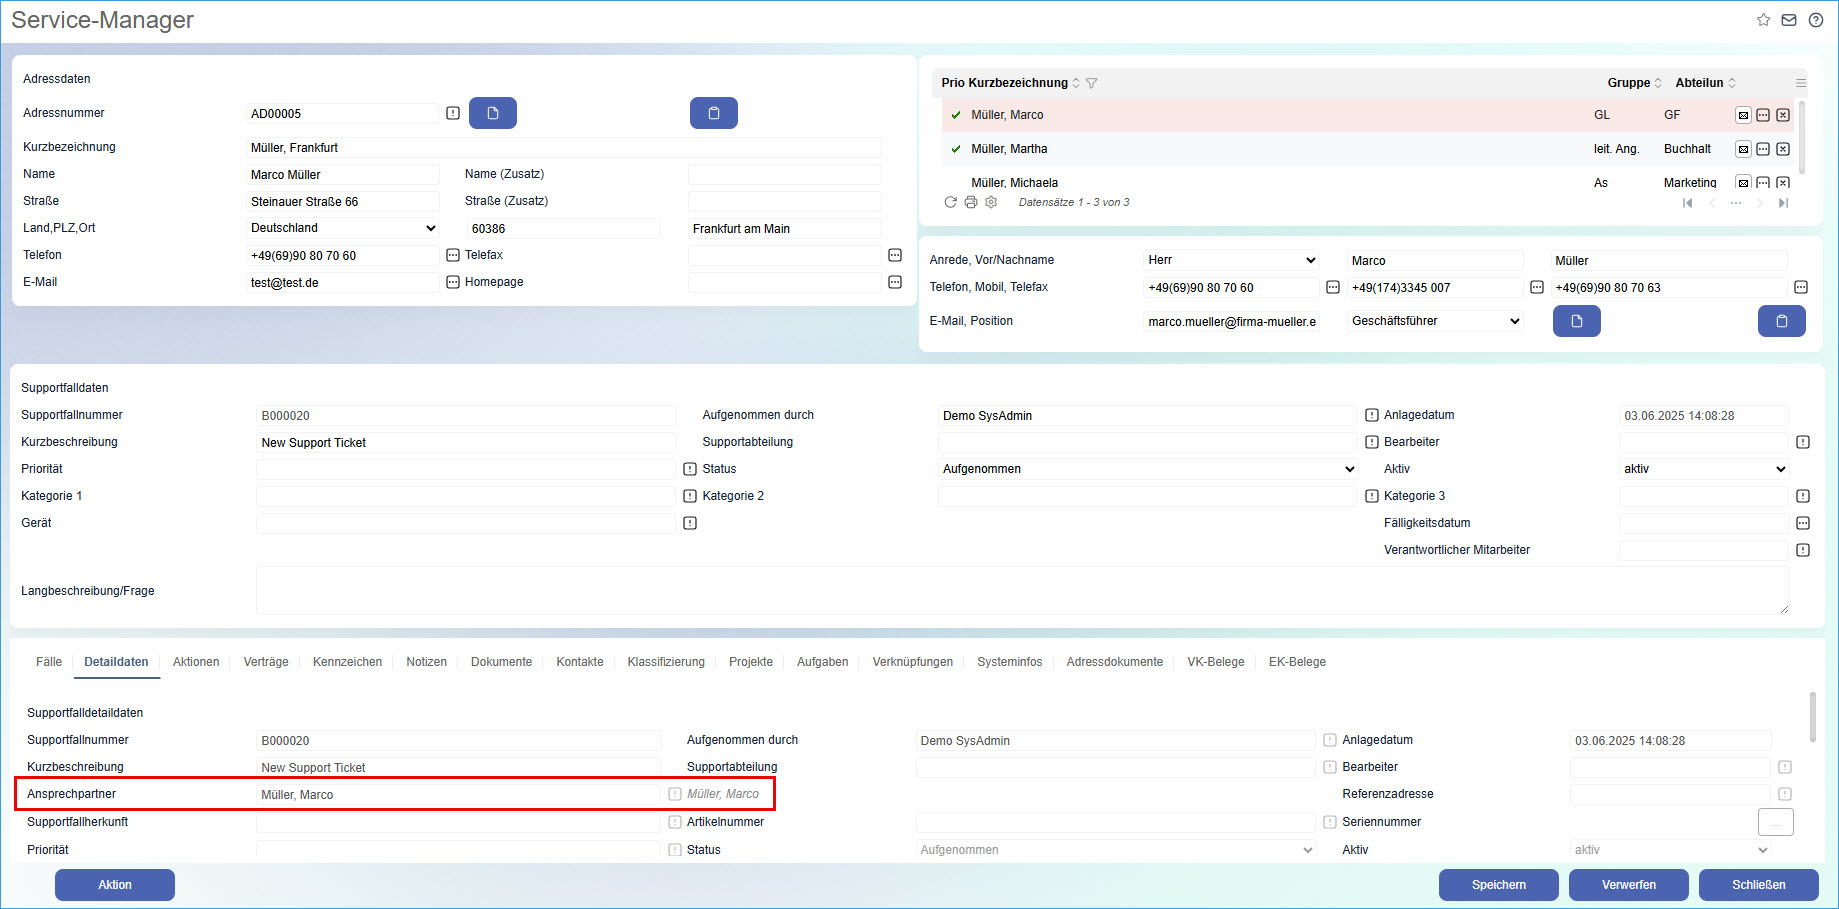Screen dimensions: 1839x909
Task: Open options icon beside Homepage field
Action: pos(895,282)
